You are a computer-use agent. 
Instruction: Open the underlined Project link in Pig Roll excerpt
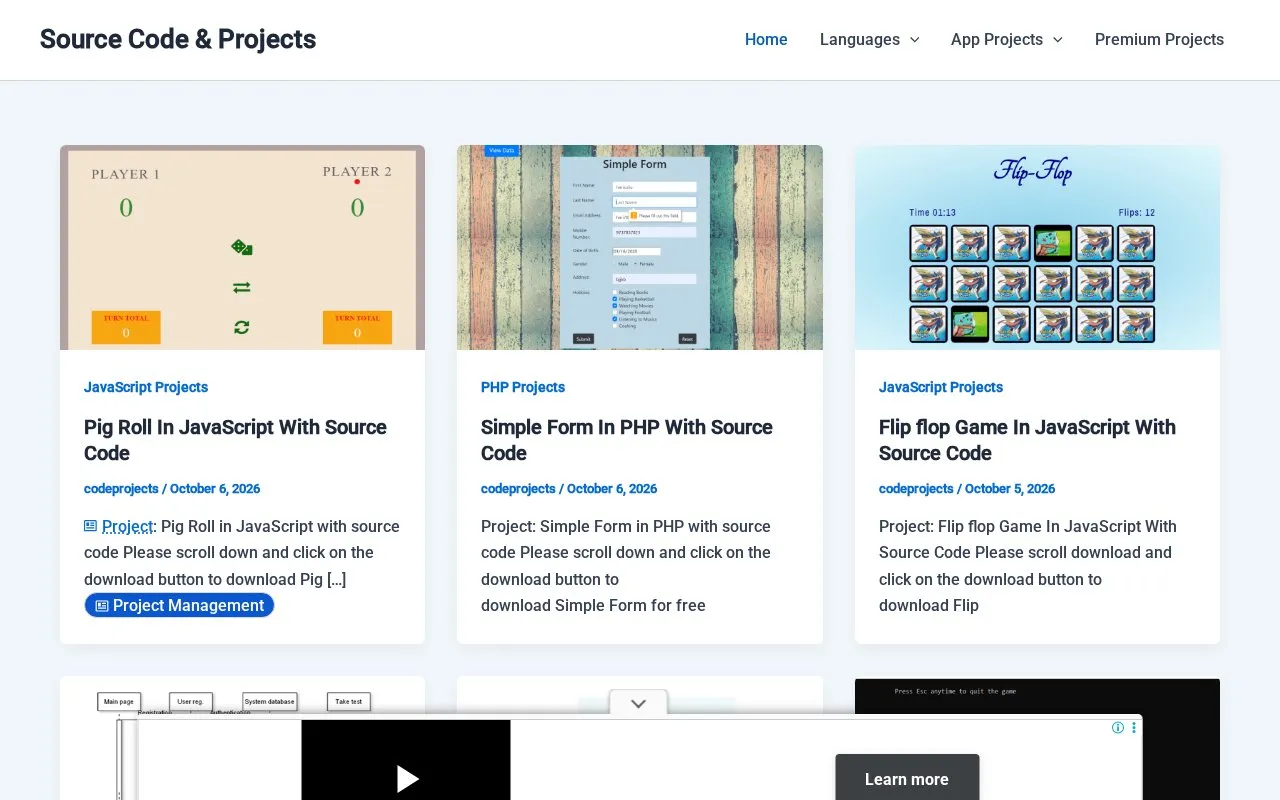128,526
